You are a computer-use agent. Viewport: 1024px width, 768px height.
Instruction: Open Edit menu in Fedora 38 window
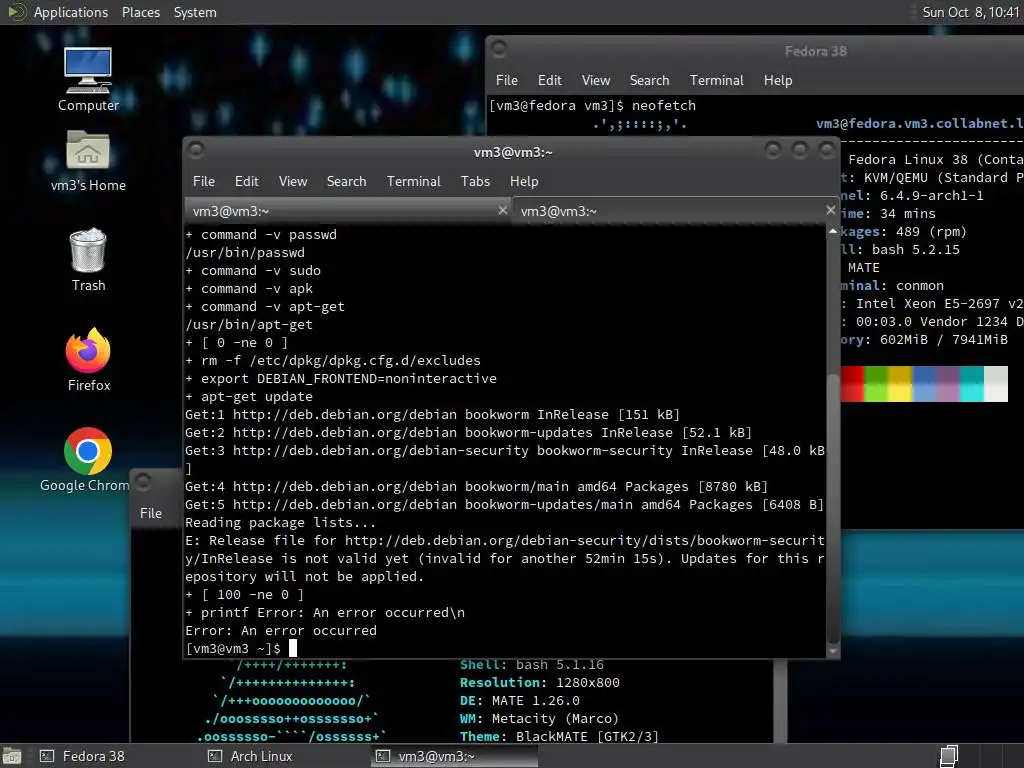(x=549, y=80)
